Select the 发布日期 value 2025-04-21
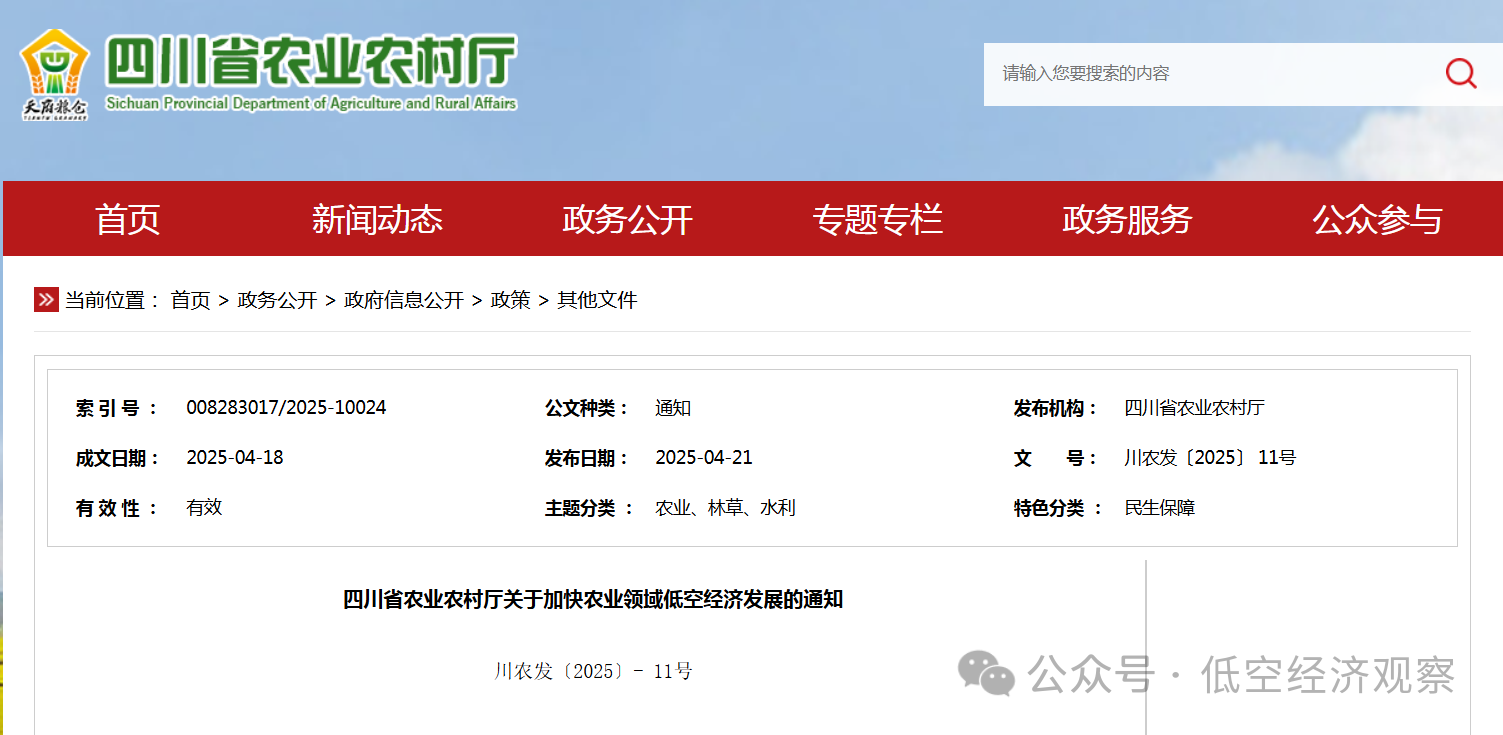Screen dimensions: 1503x735 click(x=704, y=458)
